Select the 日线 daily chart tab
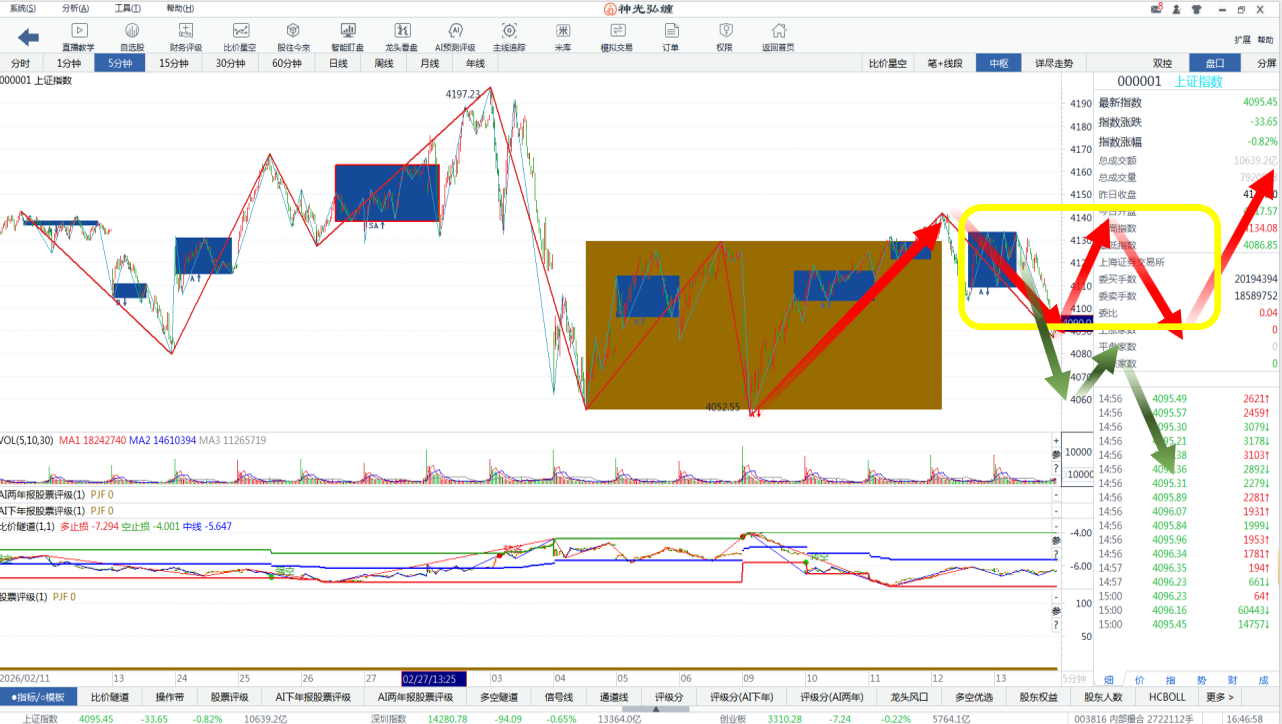The height and width of the screenshot is (724, 1282). 338,63
